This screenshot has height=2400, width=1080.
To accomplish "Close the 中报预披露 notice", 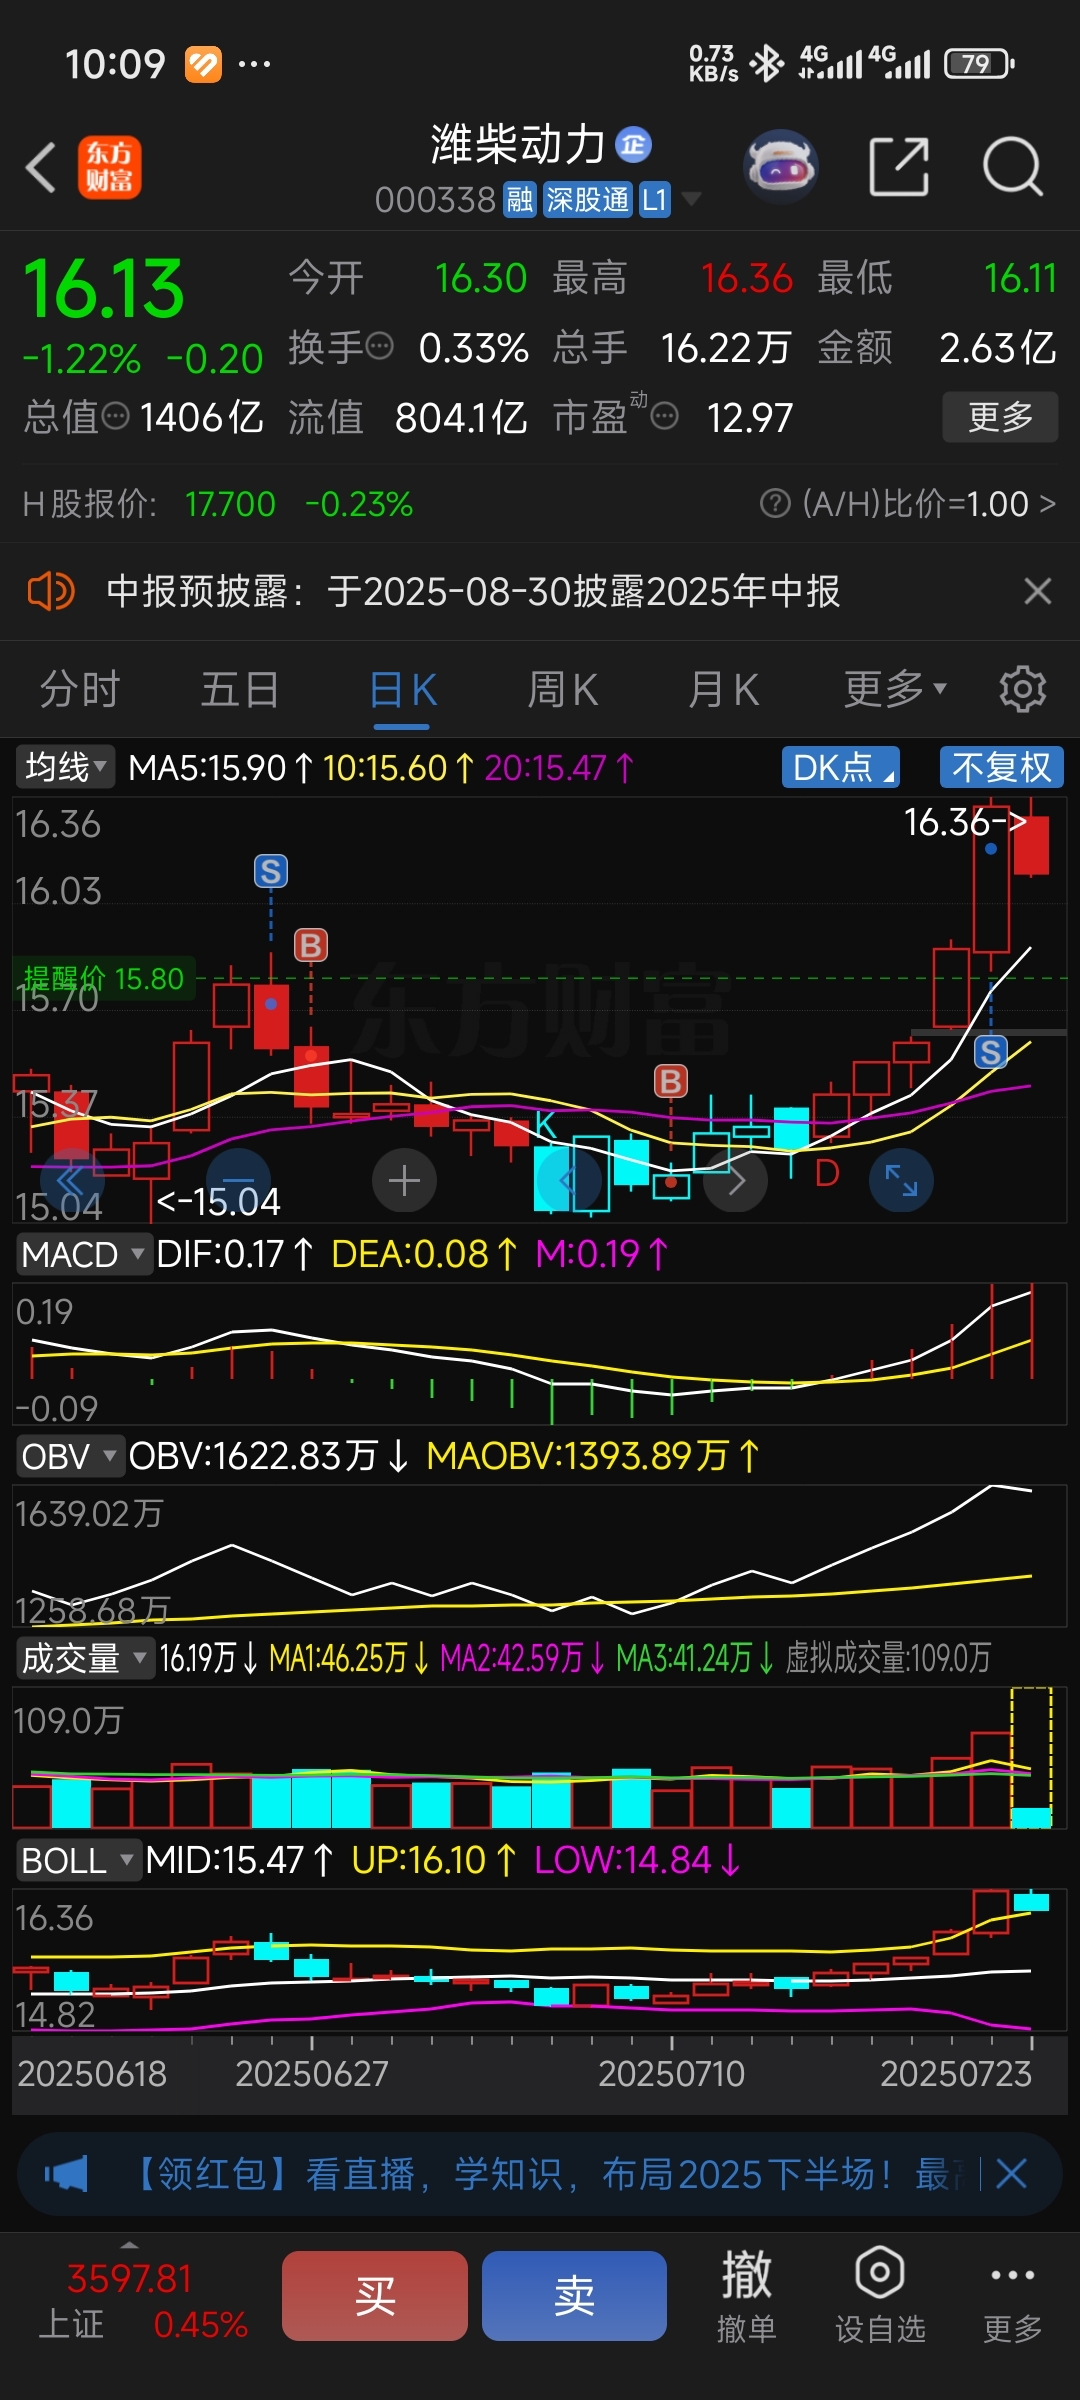I will [1038, 591].
